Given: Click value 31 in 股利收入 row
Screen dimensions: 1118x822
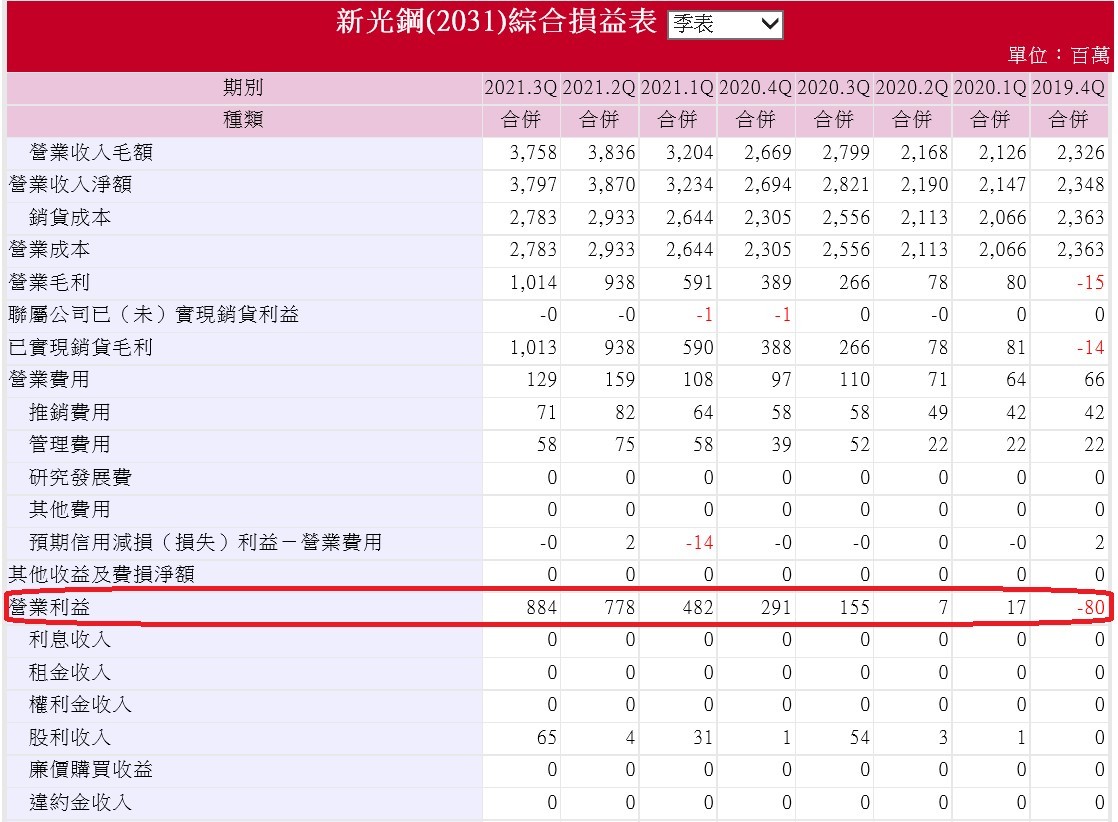Looking at the screenshot, I should tap(703, 737).
